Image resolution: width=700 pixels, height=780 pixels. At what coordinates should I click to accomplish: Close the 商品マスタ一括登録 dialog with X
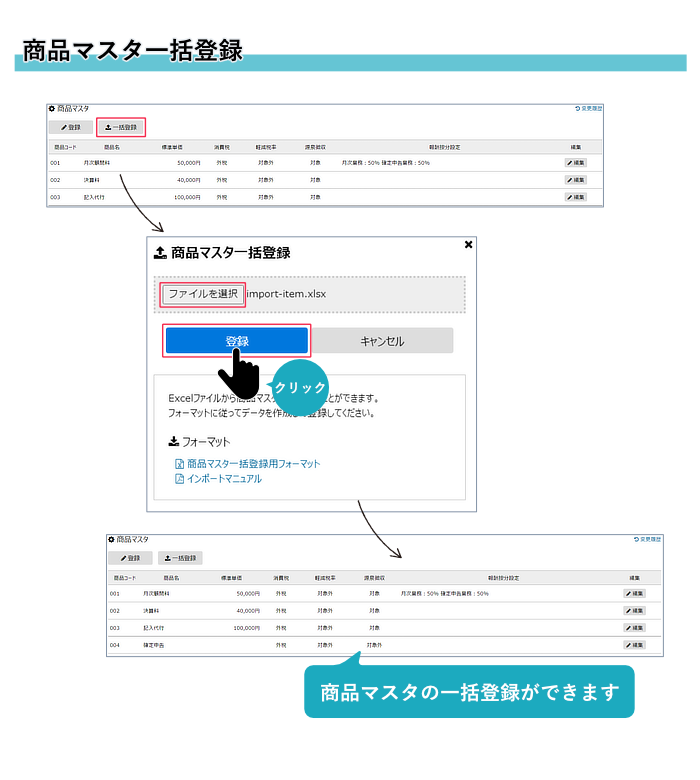tap(468, 244)
